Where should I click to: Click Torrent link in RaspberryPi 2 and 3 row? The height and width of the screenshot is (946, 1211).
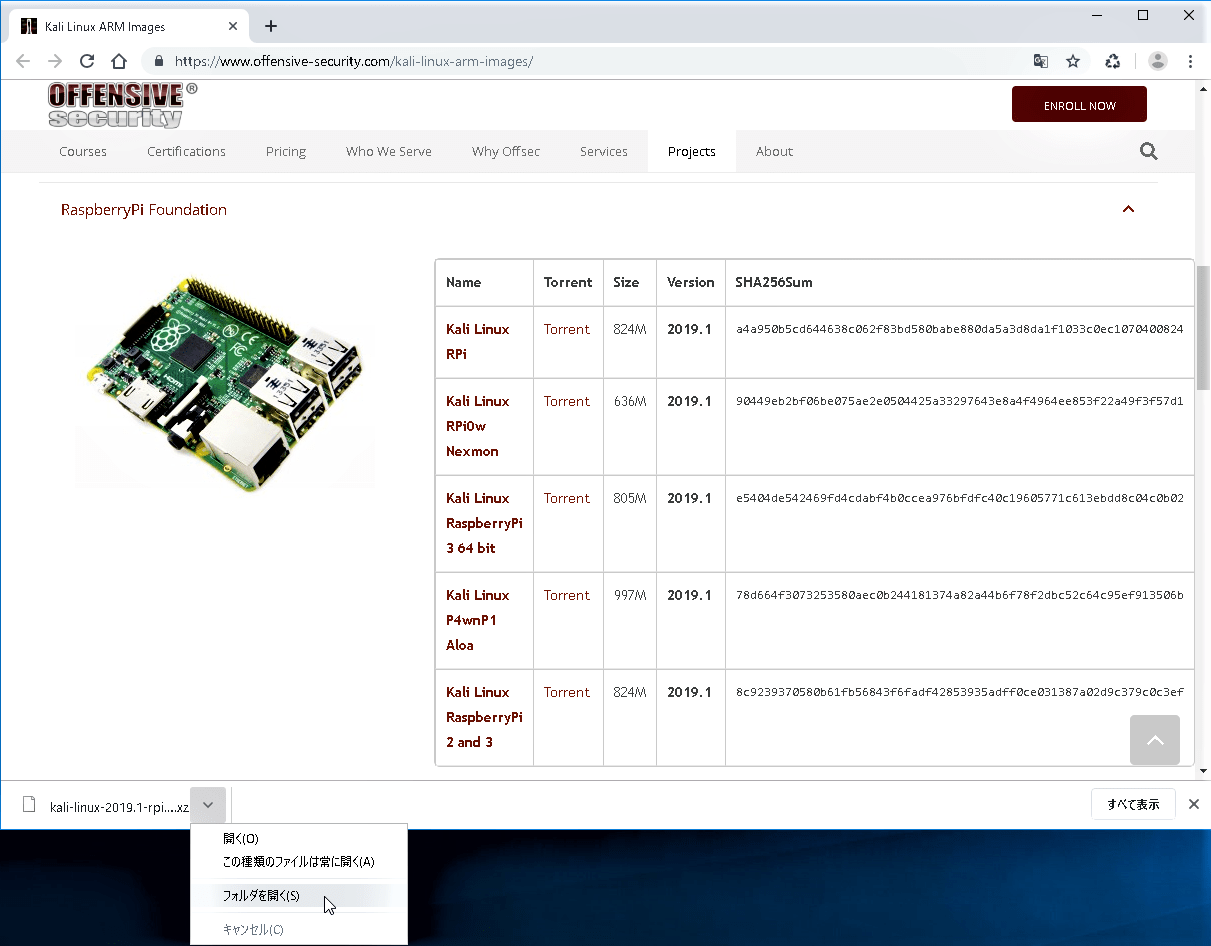567,692
